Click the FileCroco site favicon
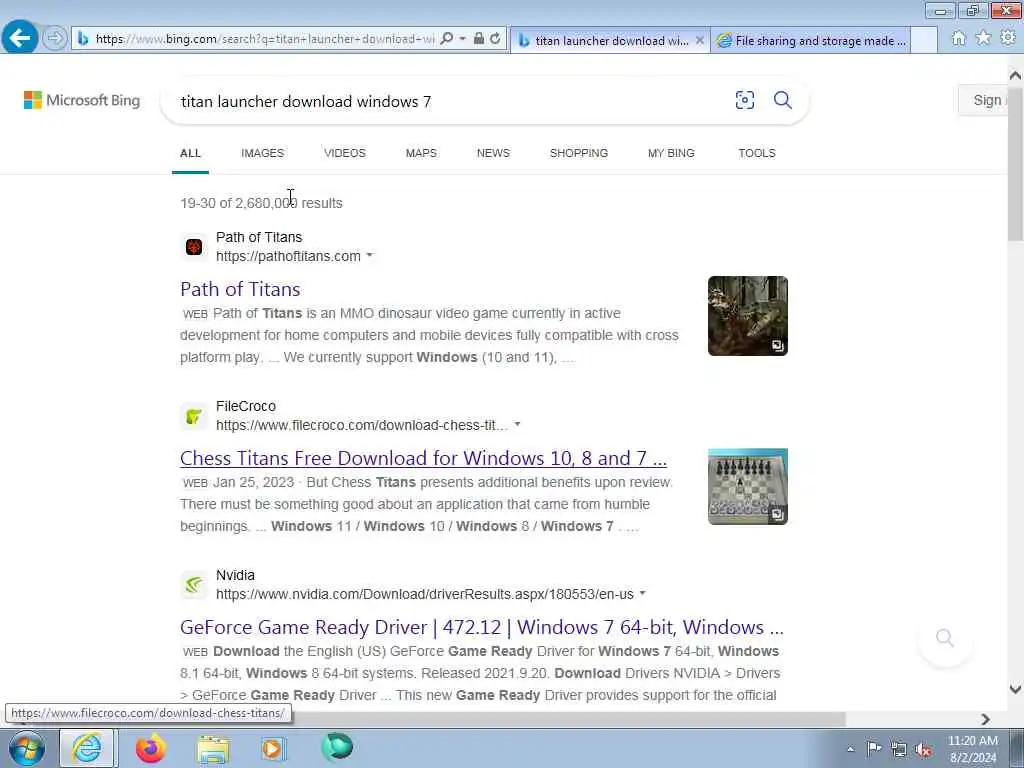Viewport: 1024px width, 768px height. (194, 416)
